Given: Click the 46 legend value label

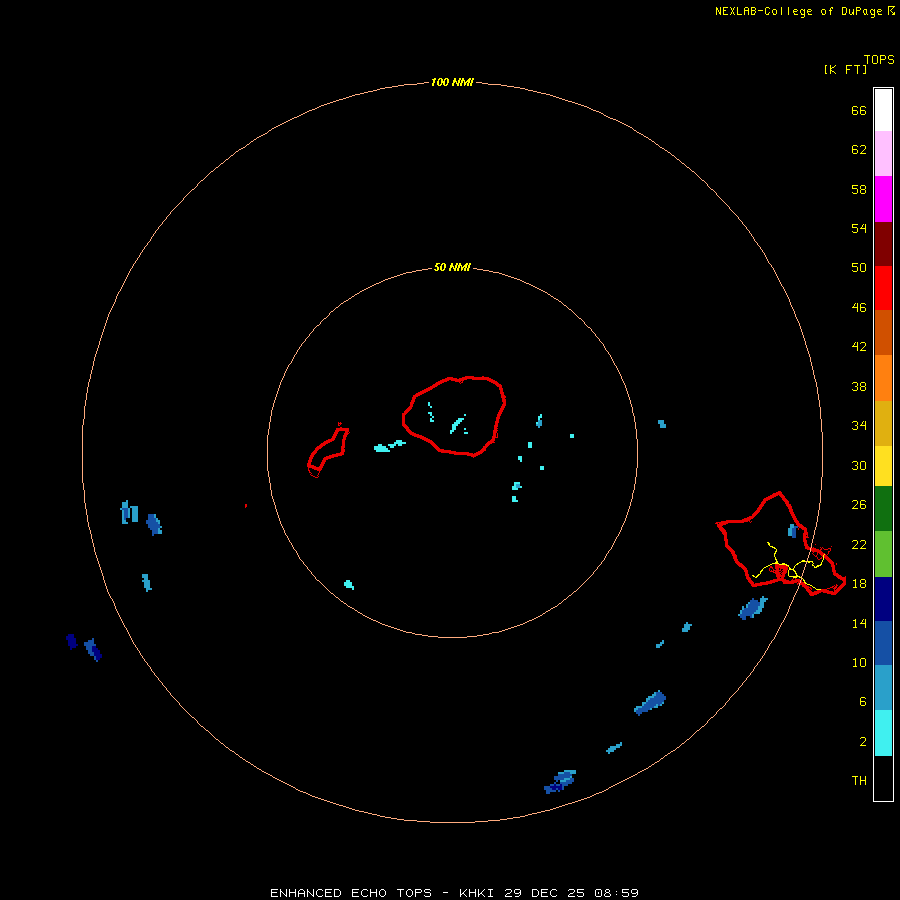Looking at the screenshot, I should tap(859, 308).
